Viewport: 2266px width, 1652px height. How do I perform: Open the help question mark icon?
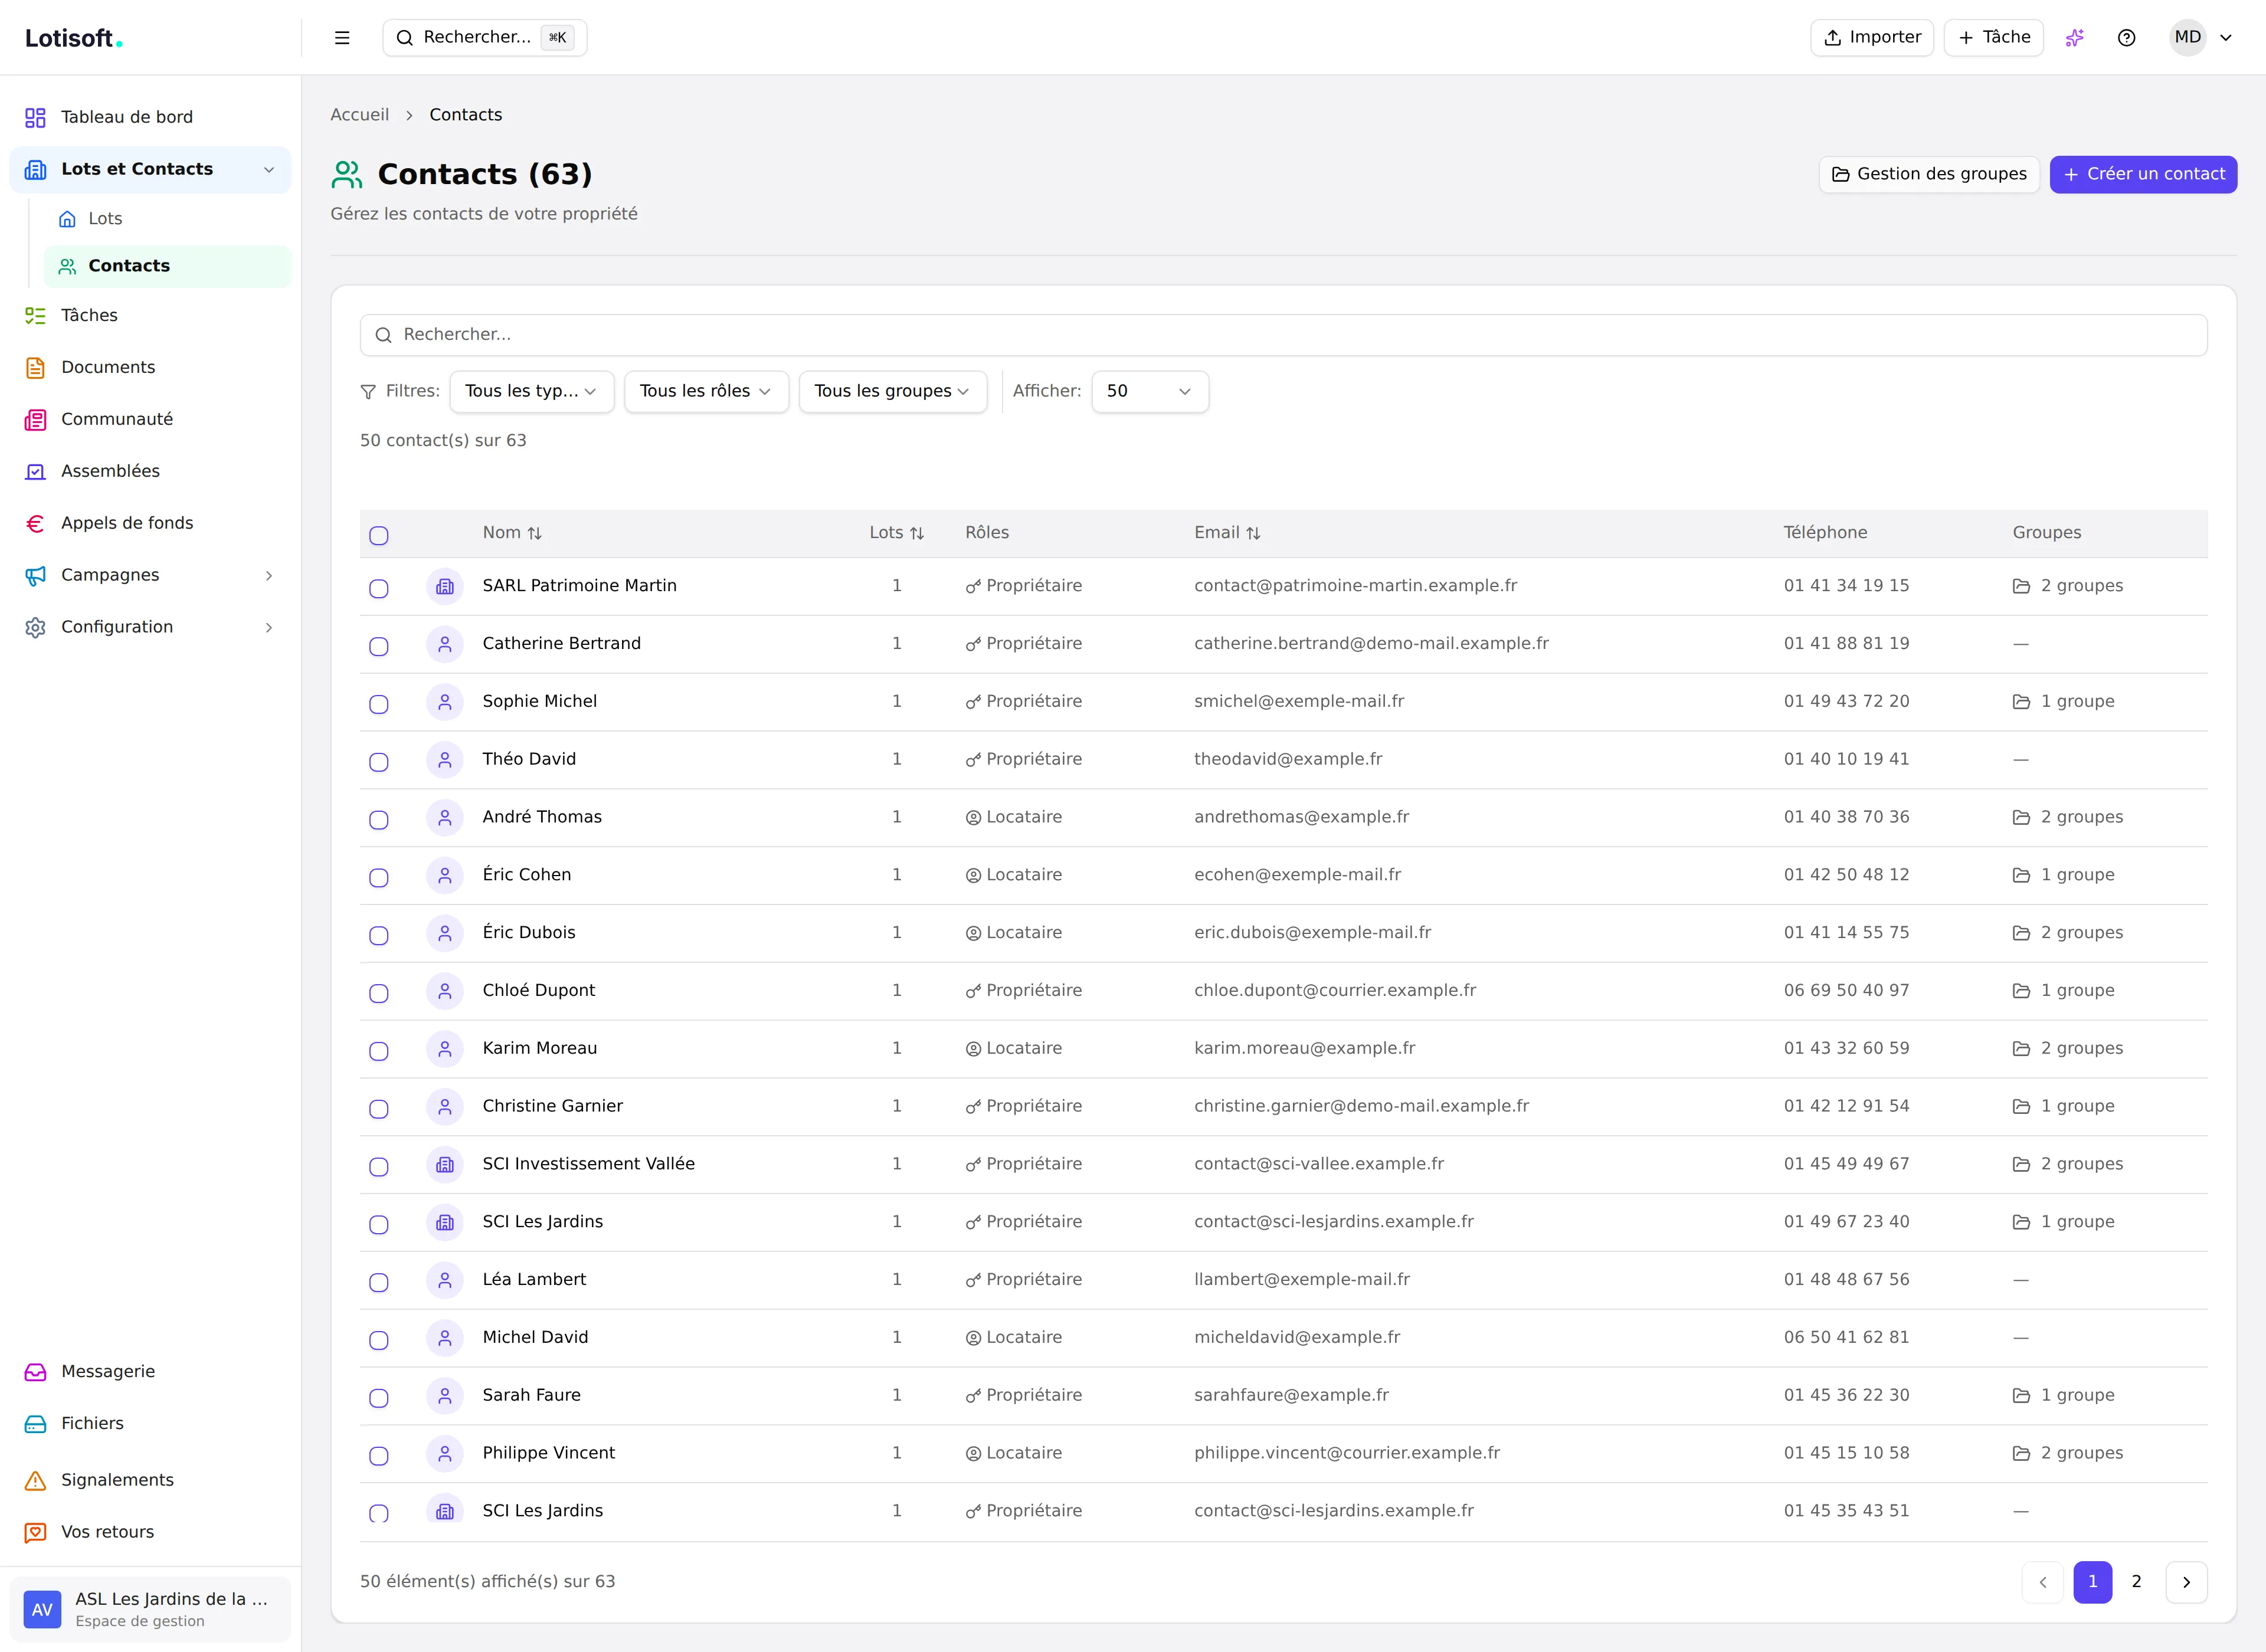click(x=2127, y=38)
